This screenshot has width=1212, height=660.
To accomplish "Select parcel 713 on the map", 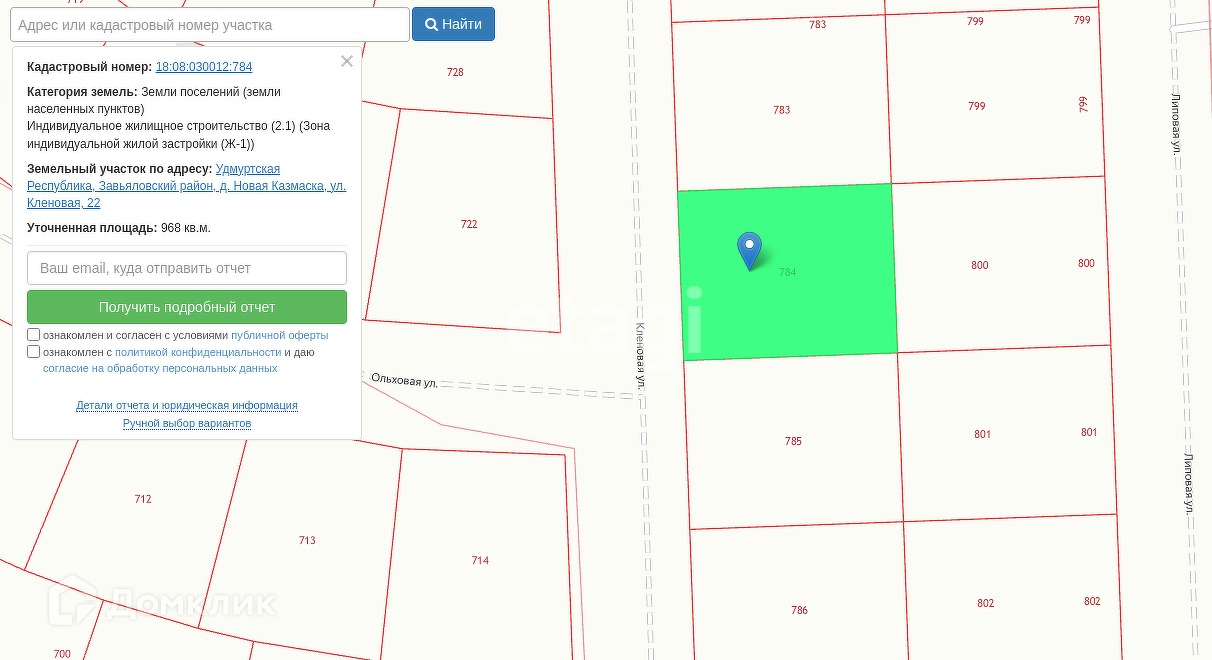I will pos(307,540).
